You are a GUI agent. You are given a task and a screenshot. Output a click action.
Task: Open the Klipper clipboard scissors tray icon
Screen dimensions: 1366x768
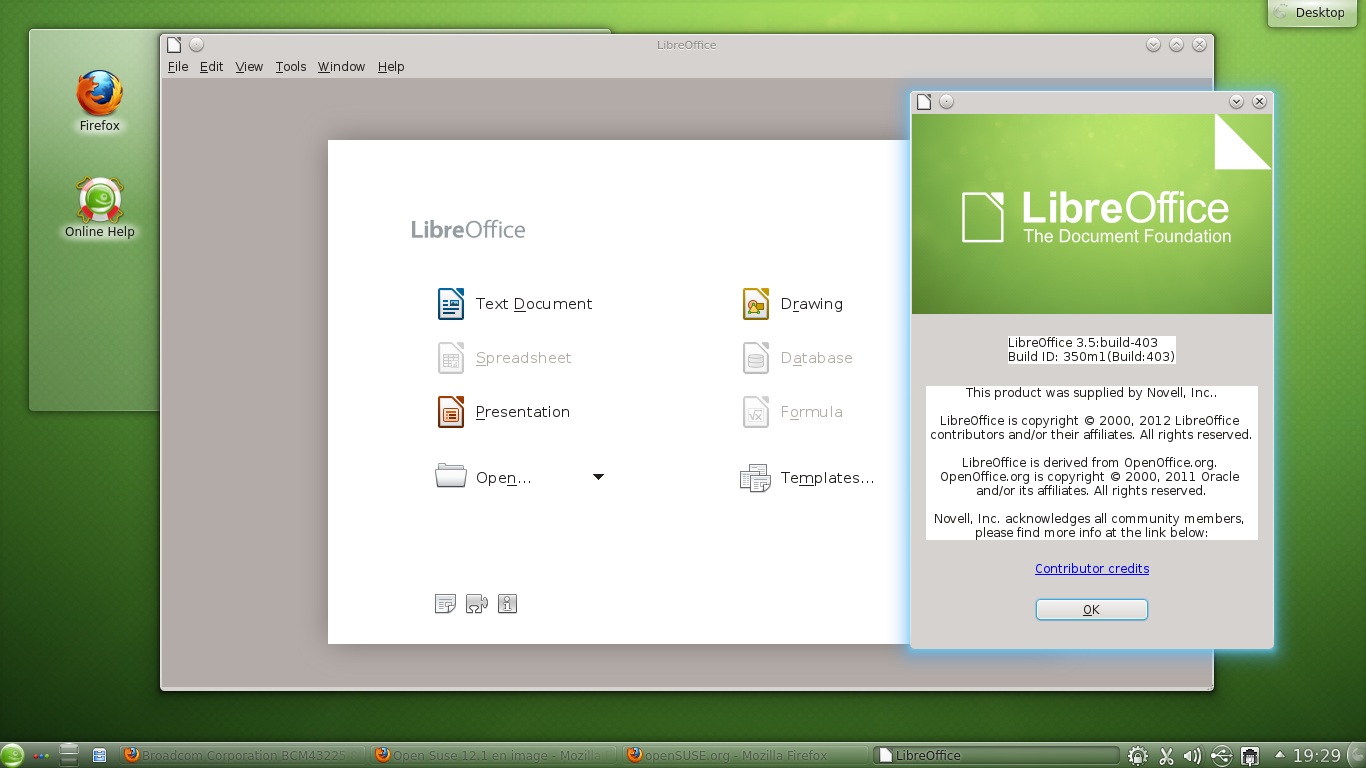(x=1165, y=756)
